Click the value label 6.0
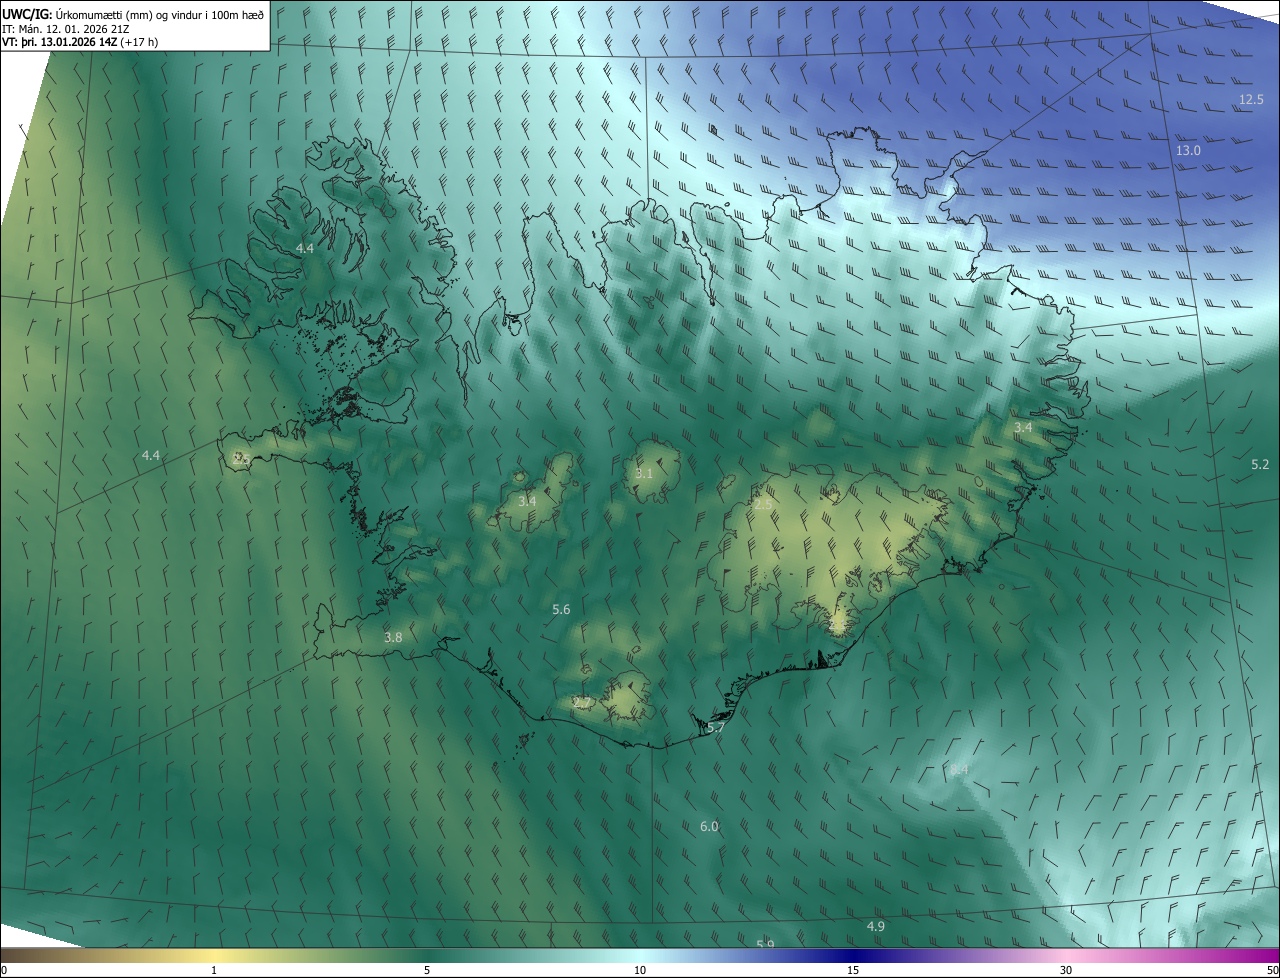 (x=709, y=826)
